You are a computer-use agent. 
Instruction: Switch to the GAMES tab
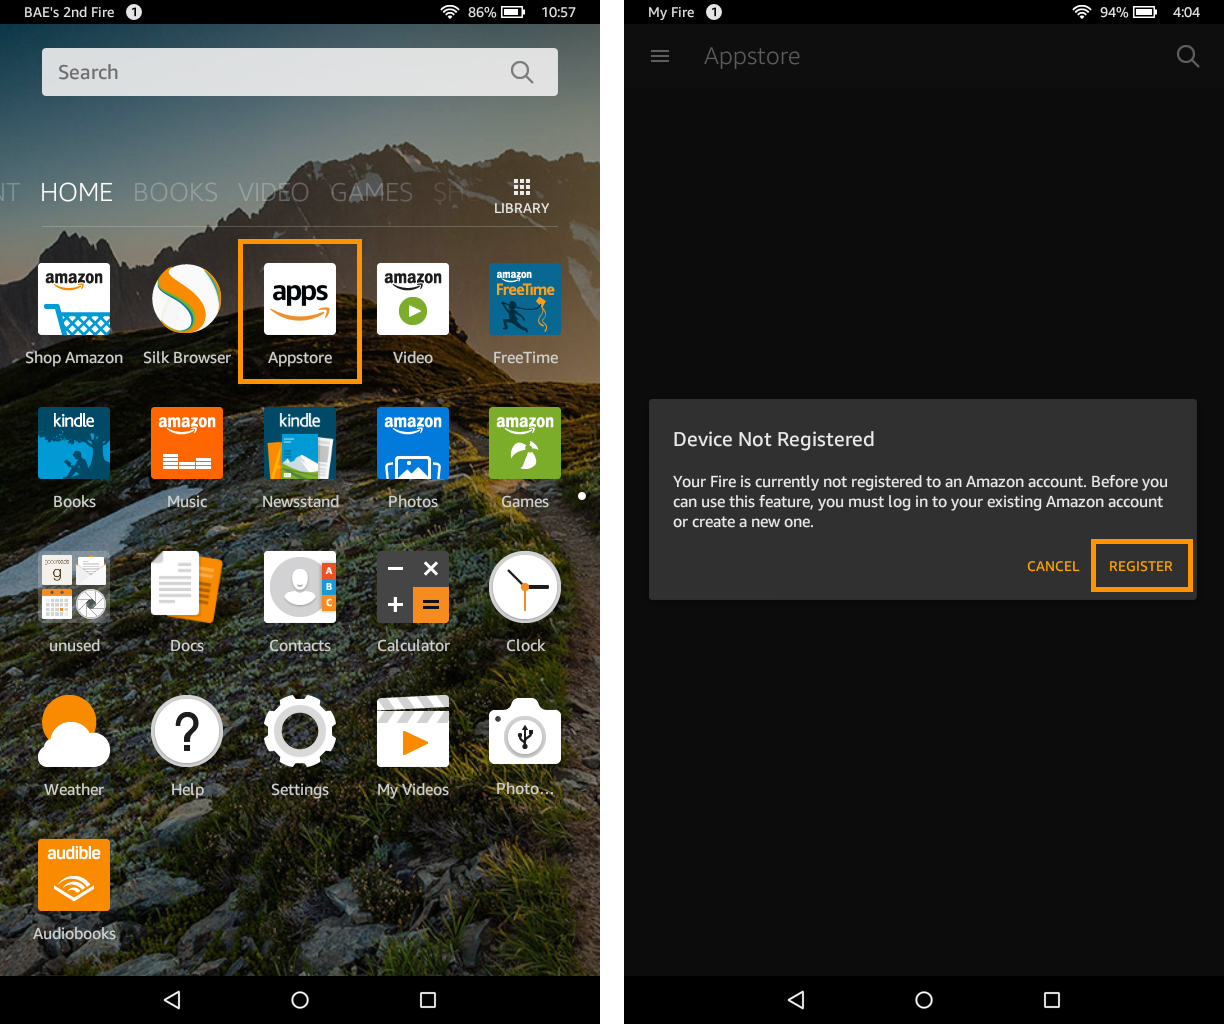pos(371,192)
